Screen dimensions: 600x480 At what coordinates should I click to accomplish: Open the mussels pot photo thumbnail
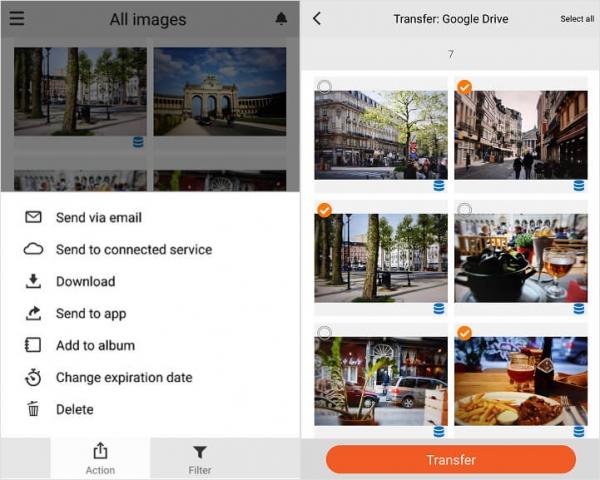(521, 258)
